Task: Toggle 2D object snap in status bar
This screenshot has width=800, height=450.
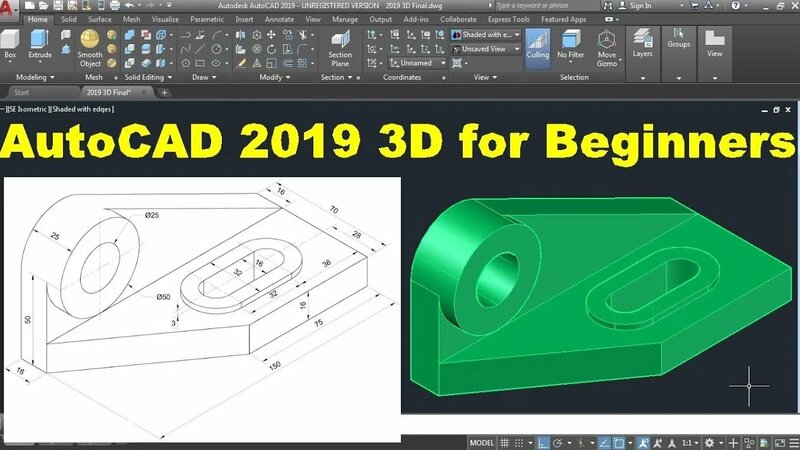Action: pyautogui.click(x=619, y=443)
